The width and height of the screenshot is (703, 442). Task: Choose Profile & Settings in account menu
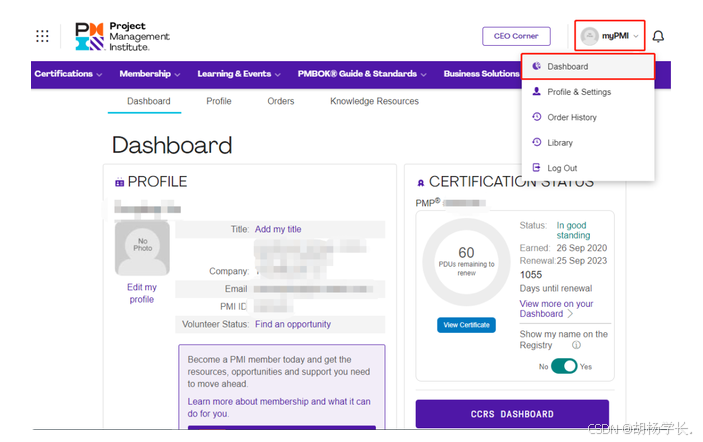(588, 92)
